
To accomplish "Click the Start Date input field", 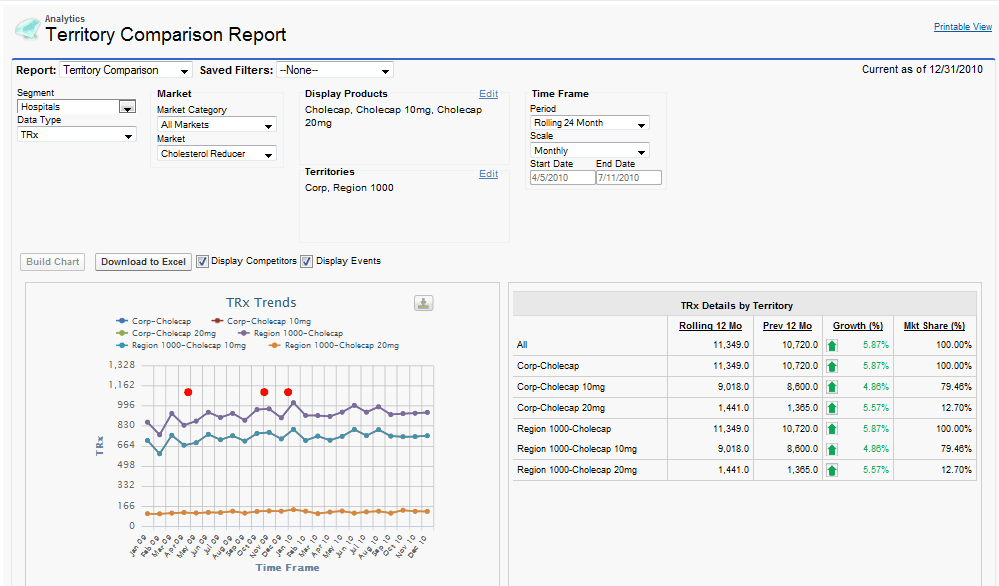I will [560, 178].
